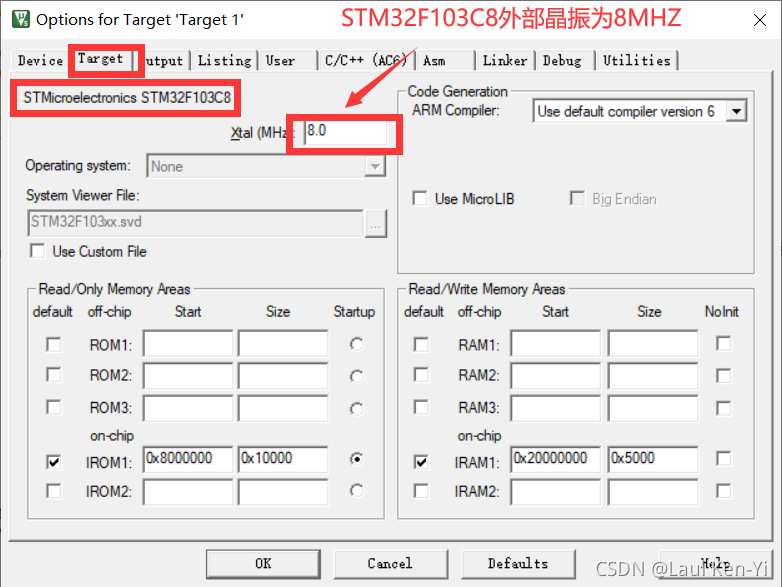Viewport: 782px width, 587px height.
Task: Expand the Operating system dropdown
Action: (x=375, y=166)
